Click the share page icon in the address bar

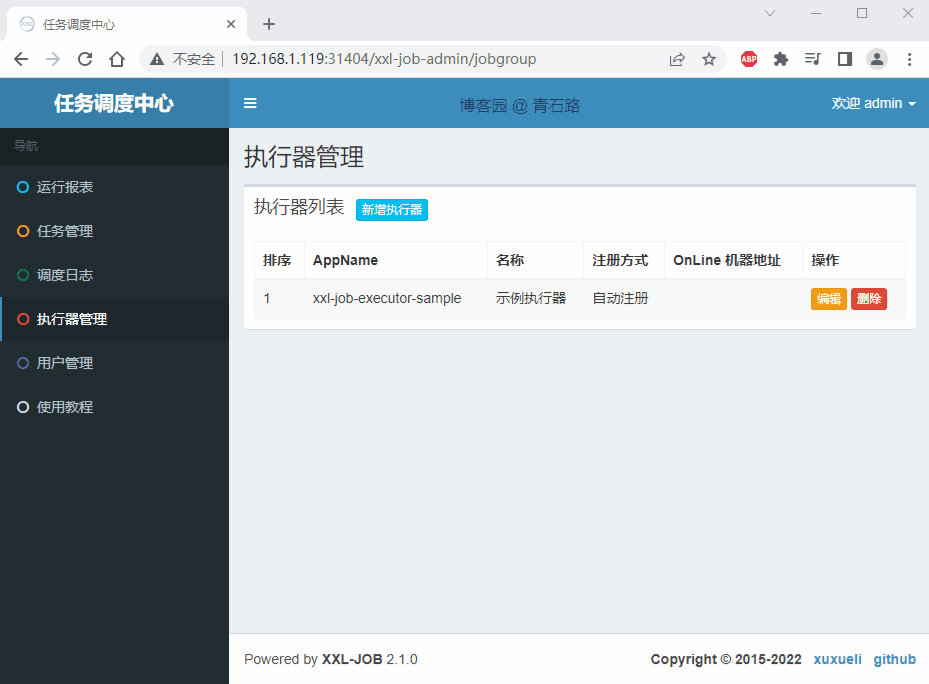click(x=677, y=59)
